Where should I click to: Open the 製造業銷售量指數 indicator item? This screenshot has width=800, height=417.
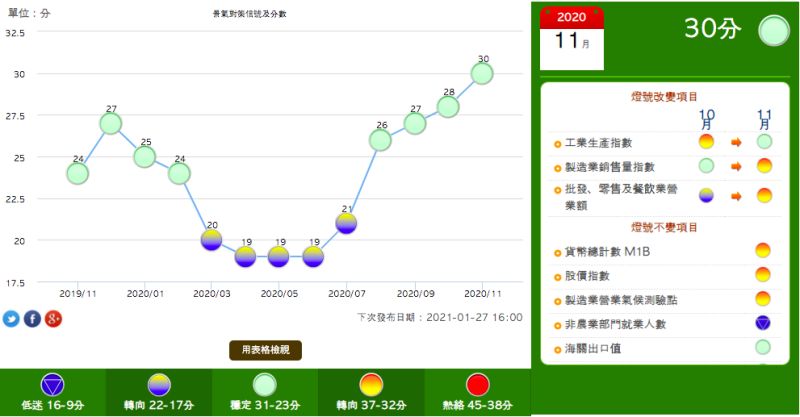pos(610,167)
